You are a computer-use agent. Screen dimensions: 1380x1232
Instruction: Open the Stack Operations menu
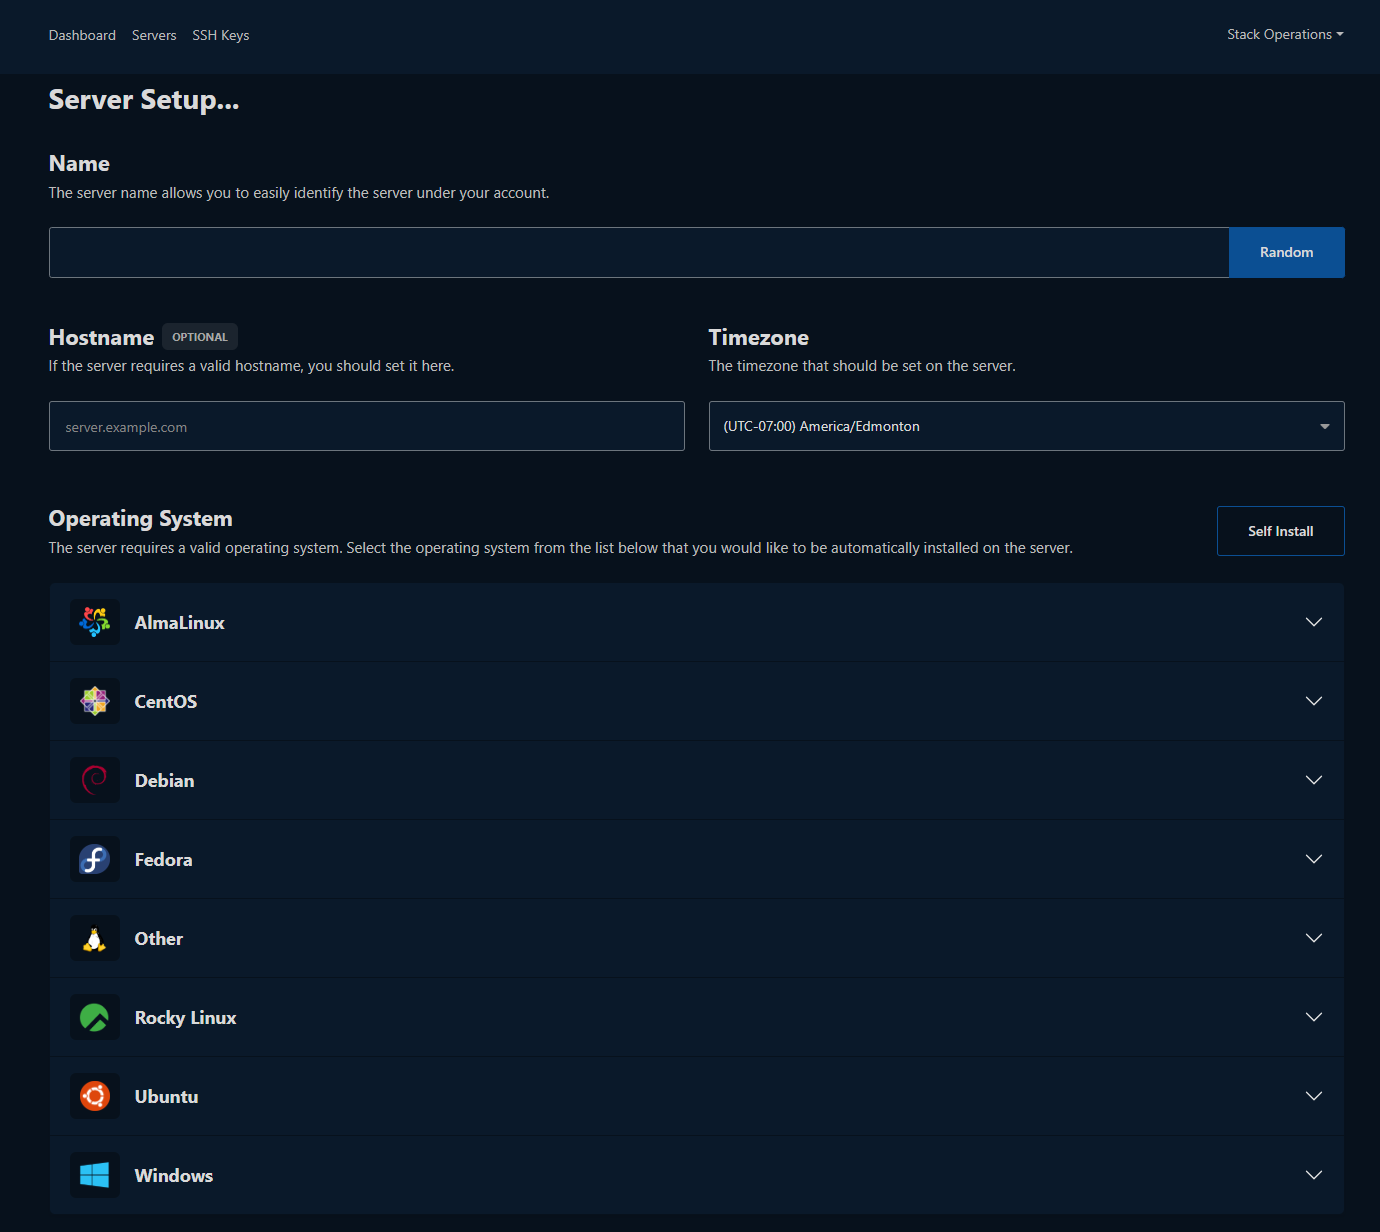tap(1284, 35)
